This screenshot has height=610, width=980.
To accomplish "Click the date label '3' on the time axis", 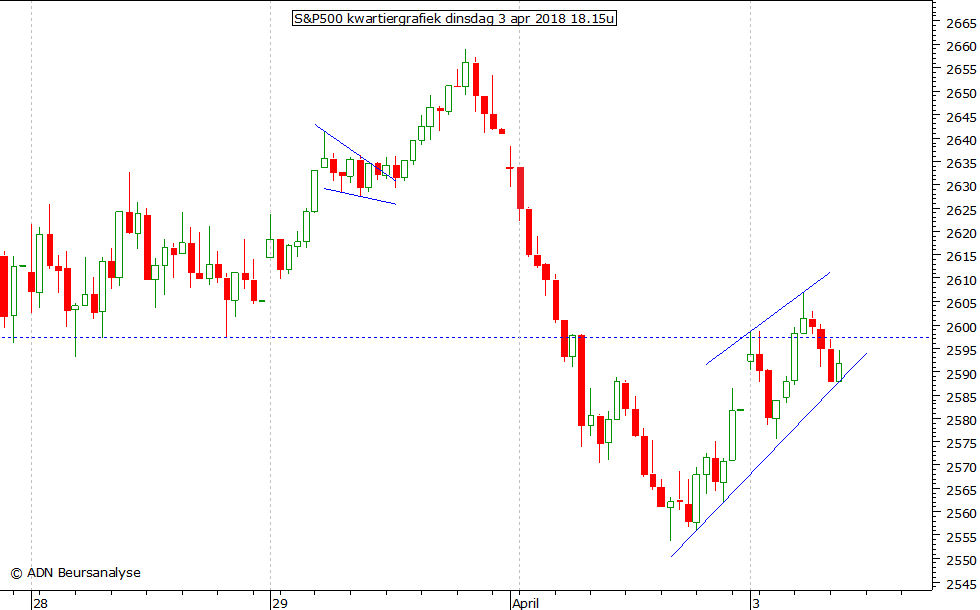I will pos(756,603).
